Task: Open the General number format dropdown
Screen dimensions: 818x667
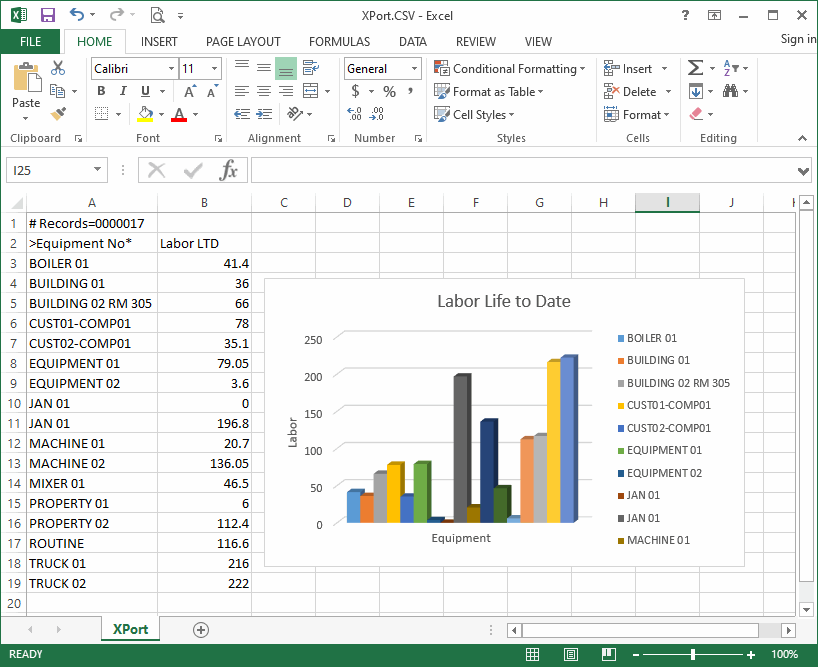Action: pos(414,68)
